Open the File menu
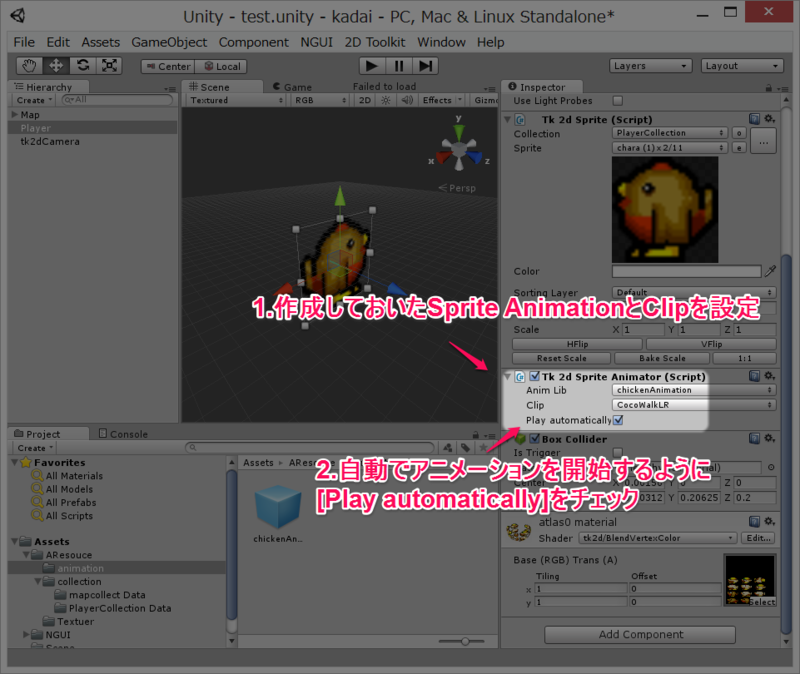The width and height of the screenshot is (800, 674). pyautogui.click(x=24, y=42)
